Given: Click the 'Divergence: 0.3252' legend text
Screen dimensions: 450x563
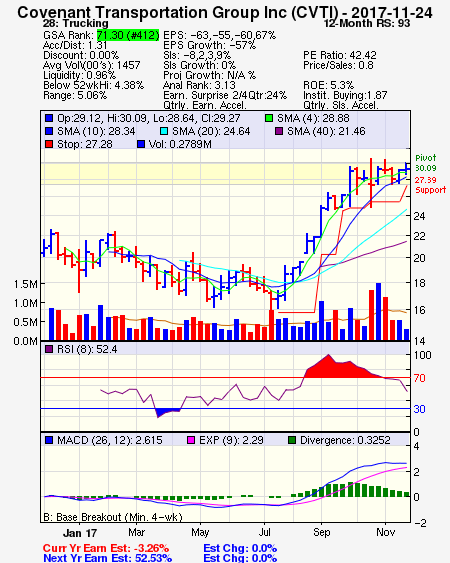Looking at the screenshot, I should pyautogui.click(x=345, y=440).
